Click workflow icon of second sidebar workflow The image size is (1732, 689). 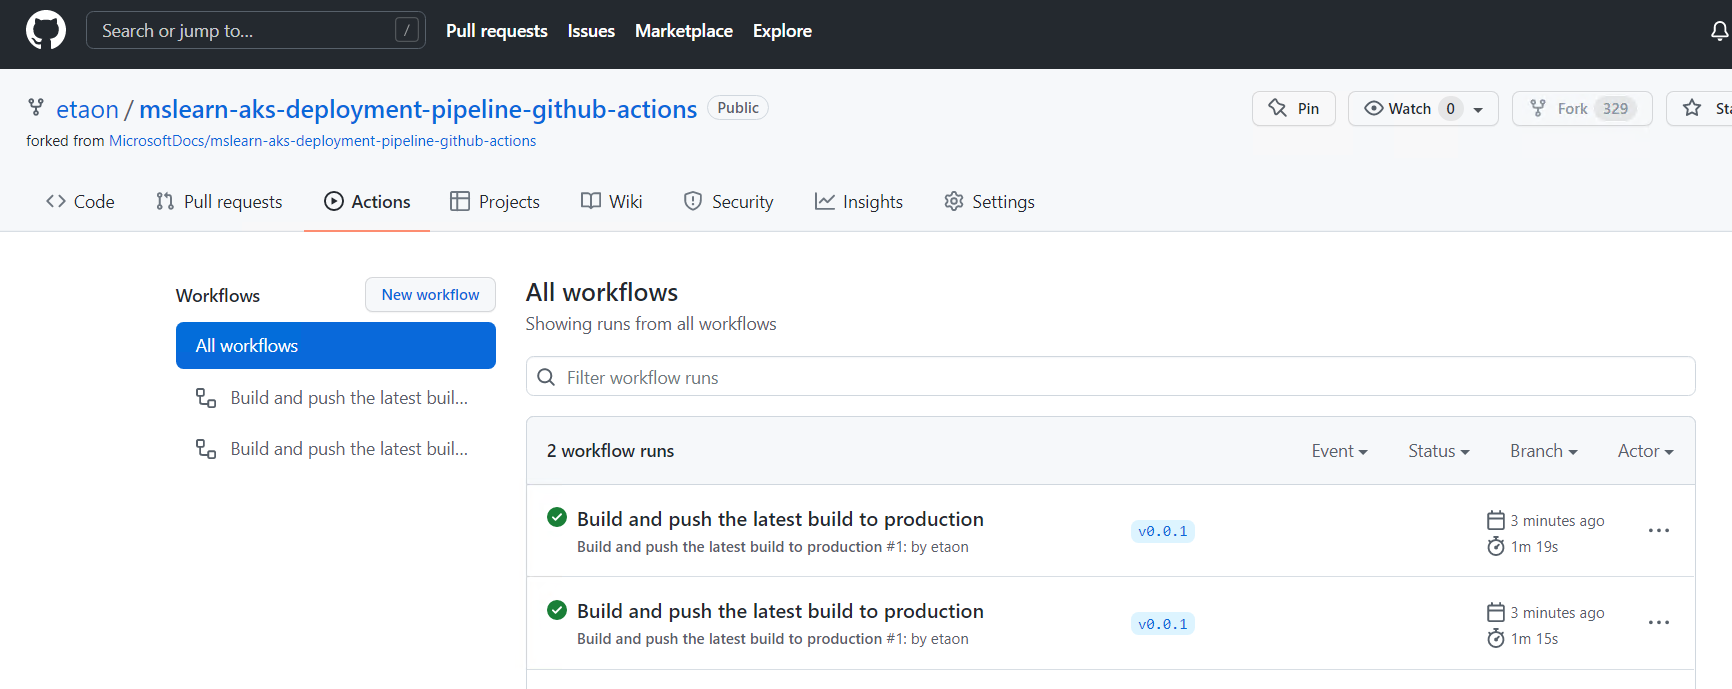click(x=206, y=449)
